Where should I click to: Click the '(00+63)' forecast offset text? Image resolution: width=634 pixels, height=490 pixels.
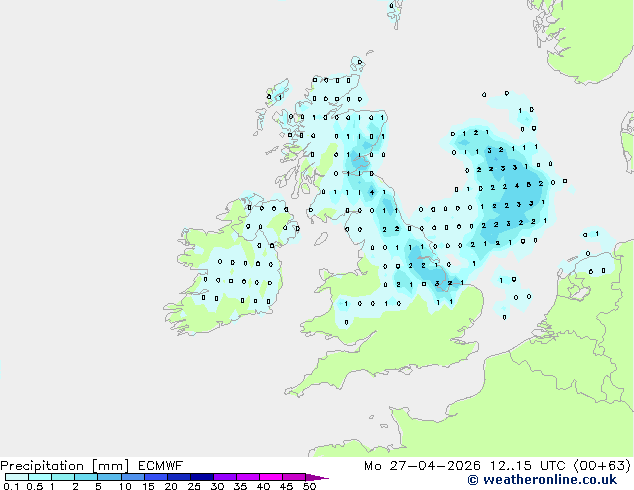pos(602,466)
